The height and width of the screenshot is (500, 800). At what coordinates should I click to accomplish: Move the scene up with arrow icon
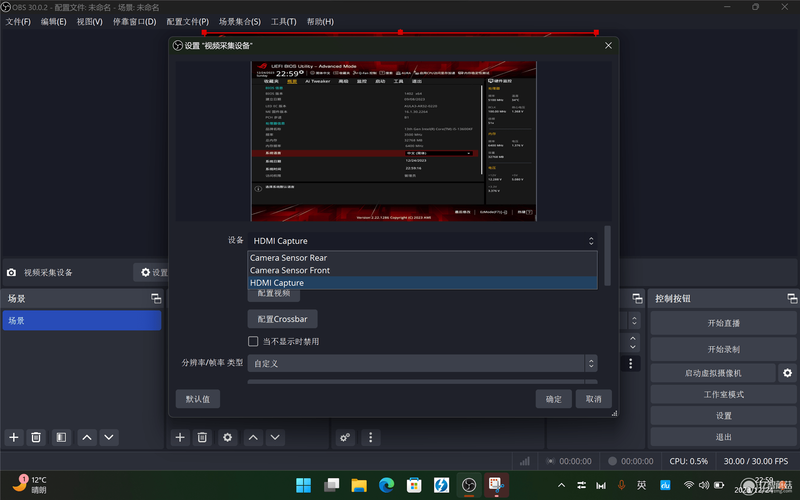87,437
